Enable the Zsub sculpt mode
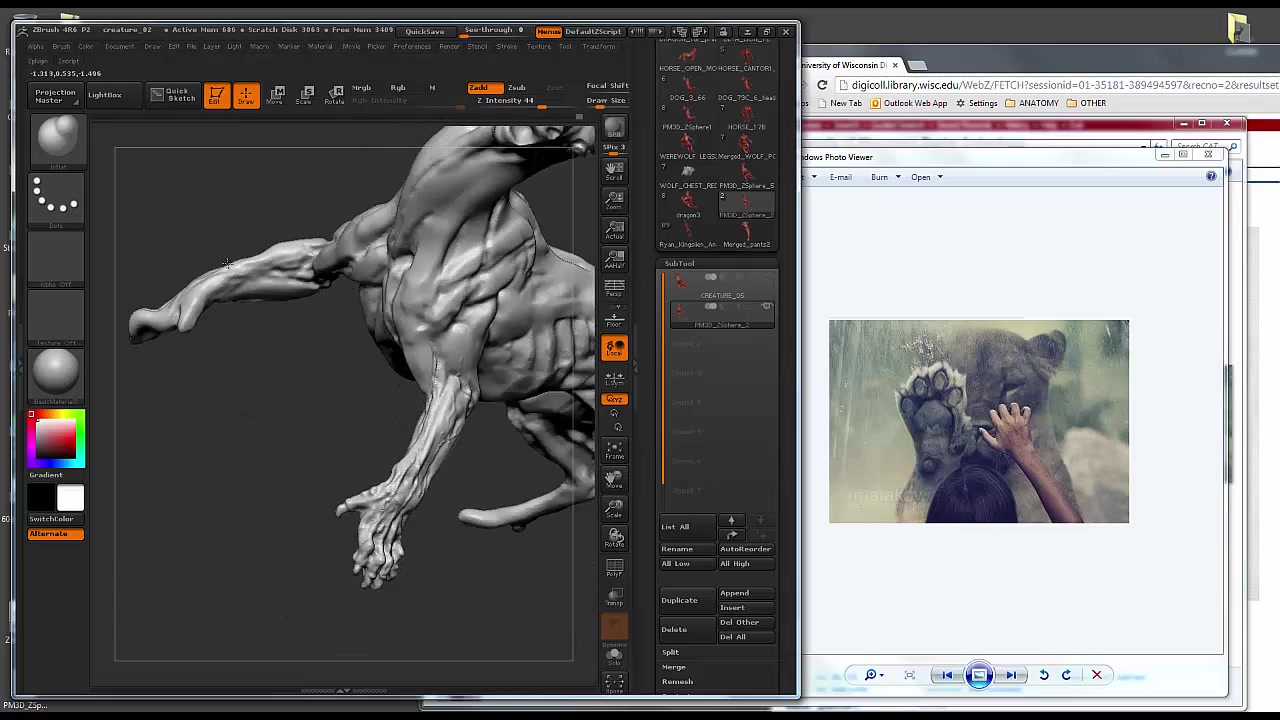1280x720 pixels. click(516, 88)
